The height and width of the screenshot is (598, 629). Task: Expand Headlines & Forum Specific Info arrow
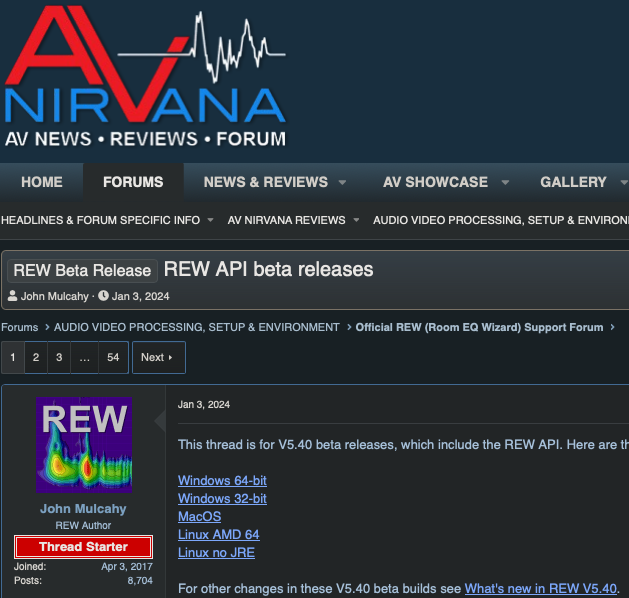(x=210, y=220)
